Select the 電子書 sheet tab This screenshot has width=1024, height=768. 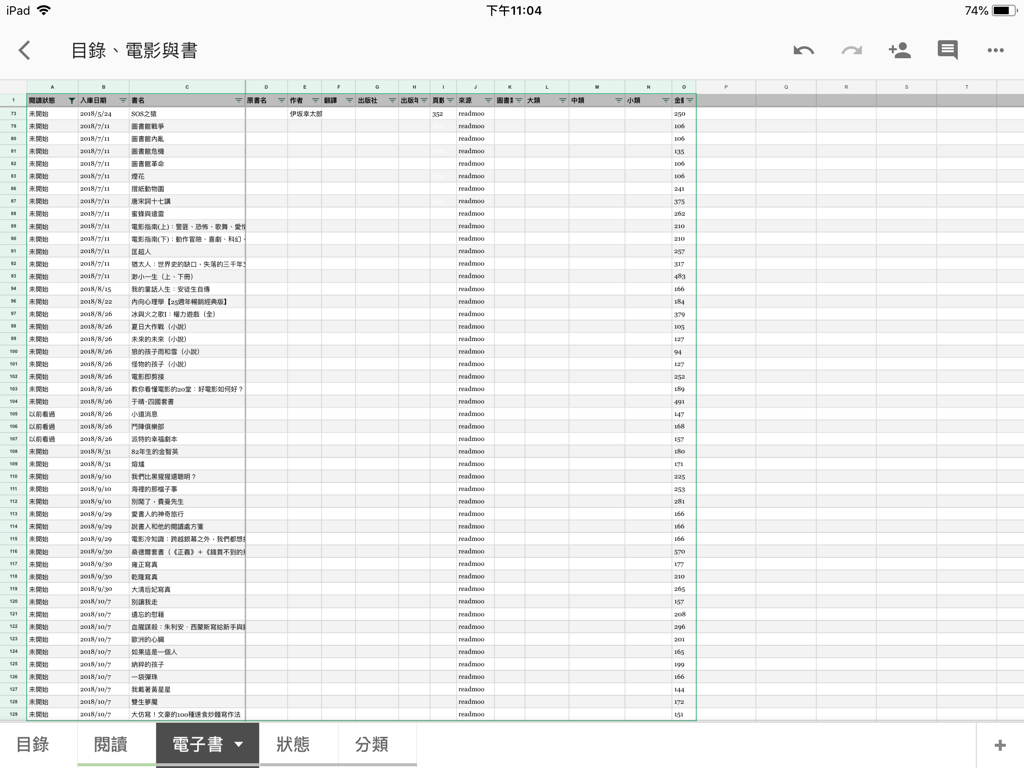tap(198, 744)
